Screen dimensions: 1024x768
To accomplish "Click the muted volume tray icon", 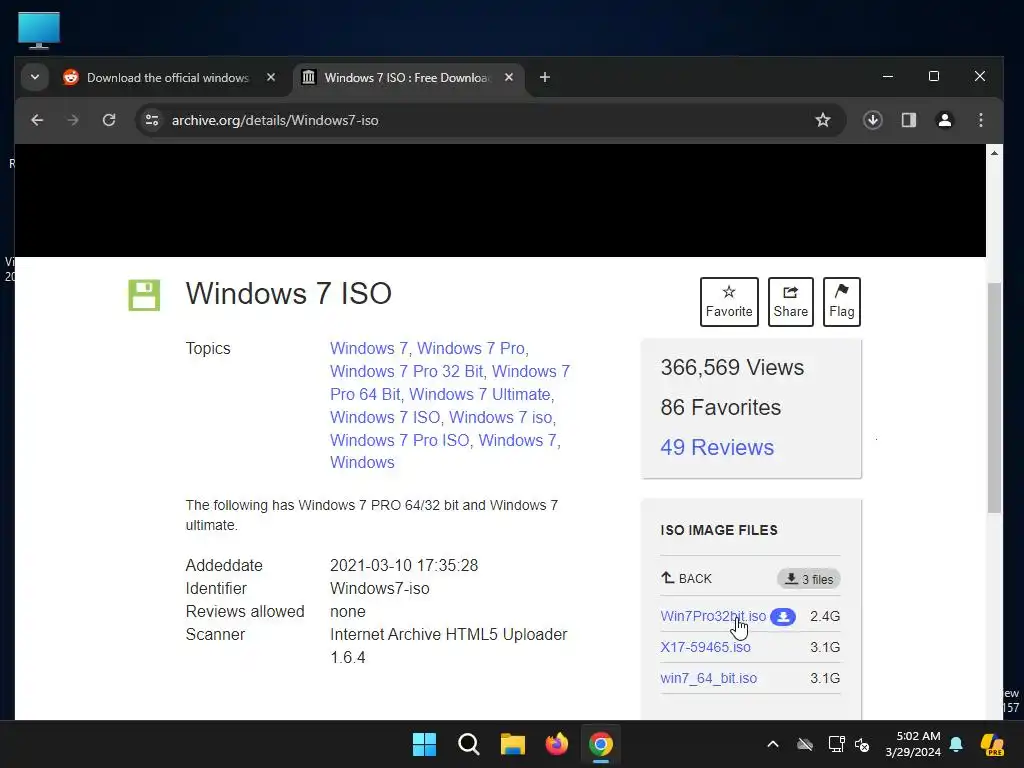I will pyautogui.click(x=862, y=744).
